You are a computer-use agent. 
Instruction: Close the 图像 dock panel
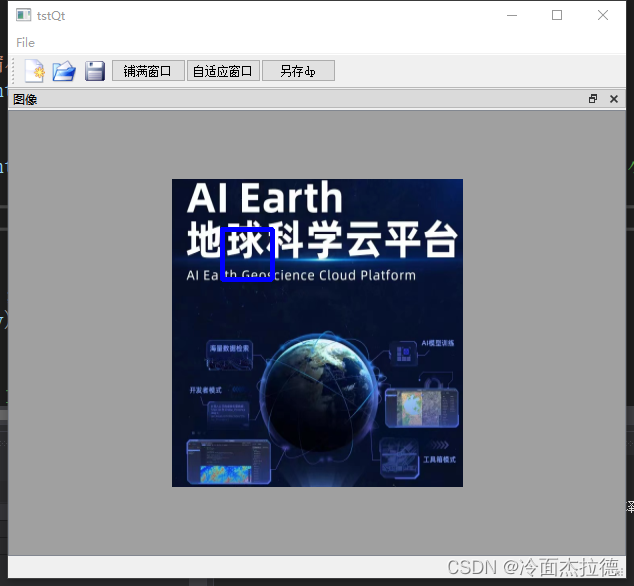(x=613, y=99)
